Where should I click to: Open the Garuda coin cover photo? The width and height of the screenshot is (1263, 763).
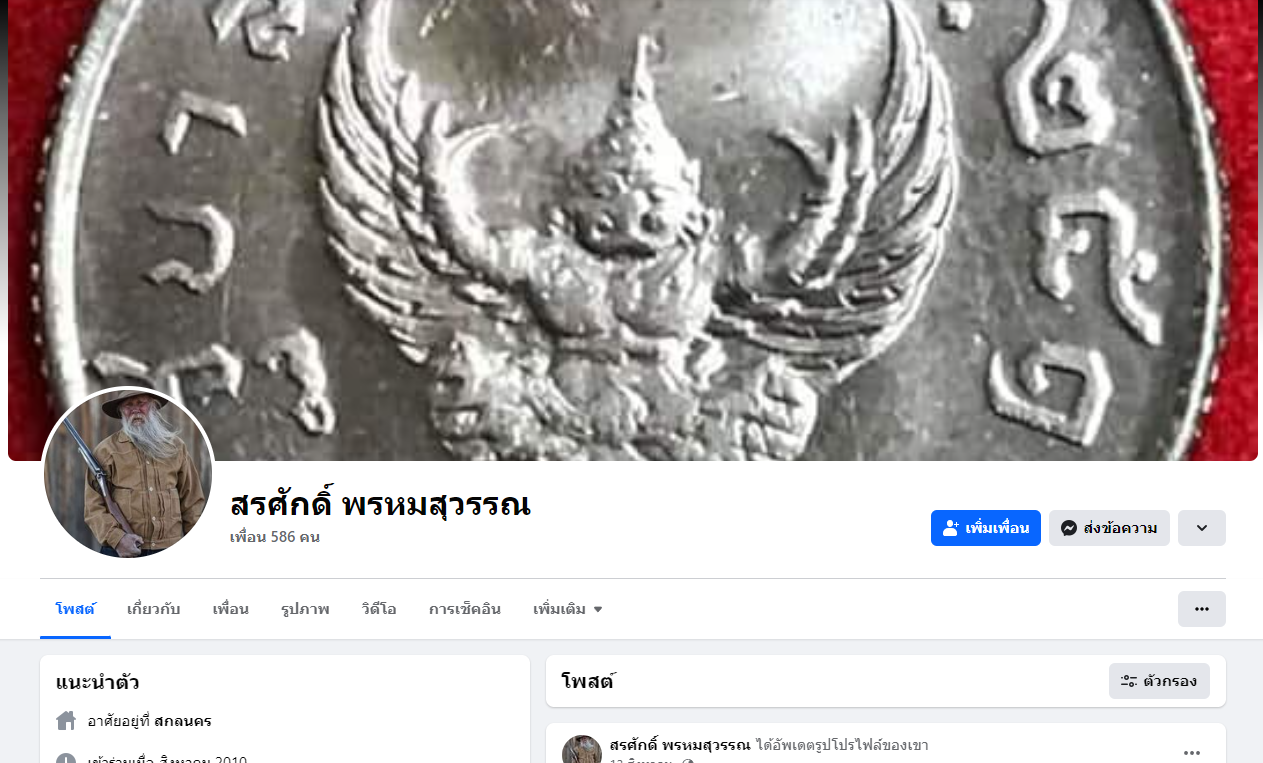[x=633, y=230]
